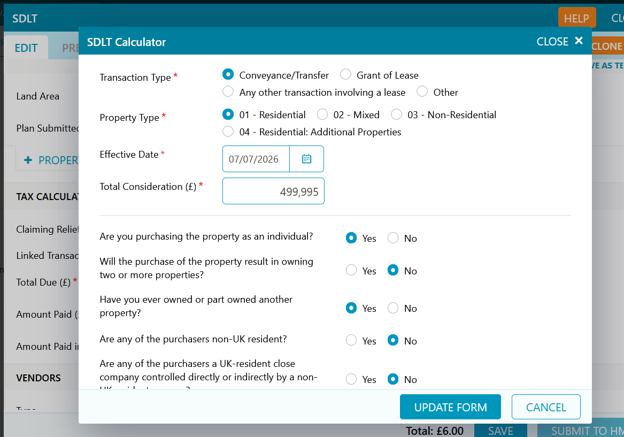The width and height of the screenshot is (624, 437).
Task: Switch to the EDIT tab
Action: [x=26, y=48]
